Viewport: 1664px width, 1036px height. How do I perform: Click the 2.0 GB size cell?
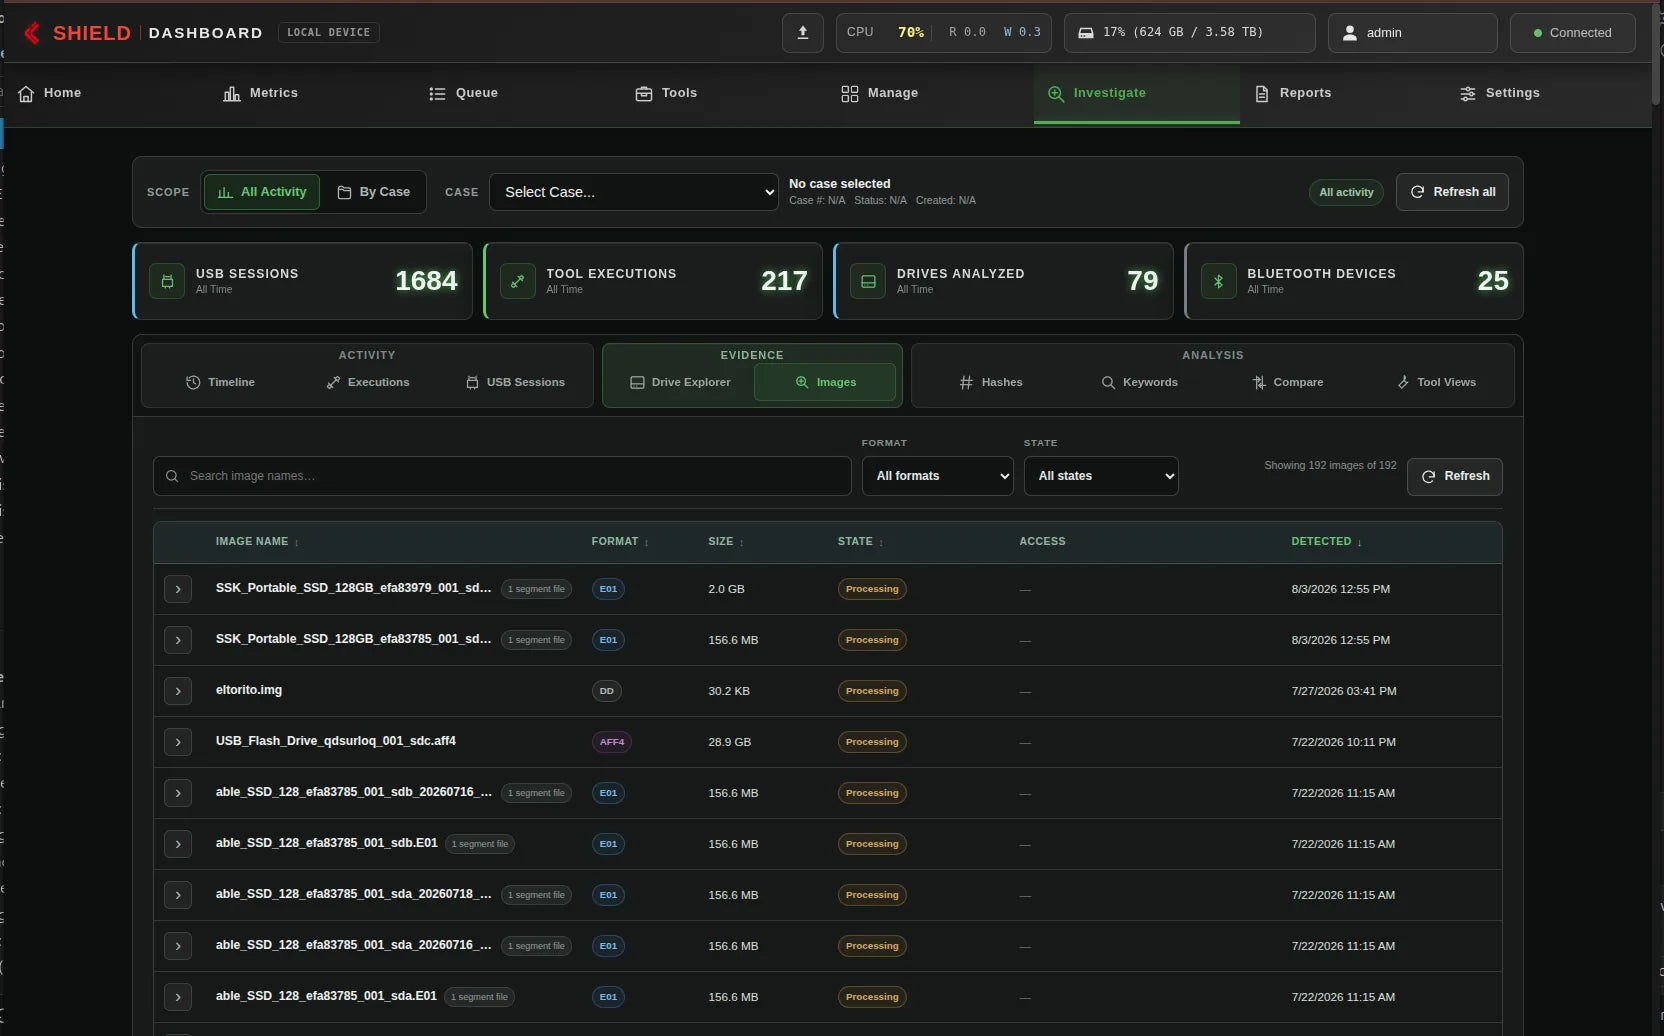click(x=726, y=589)
